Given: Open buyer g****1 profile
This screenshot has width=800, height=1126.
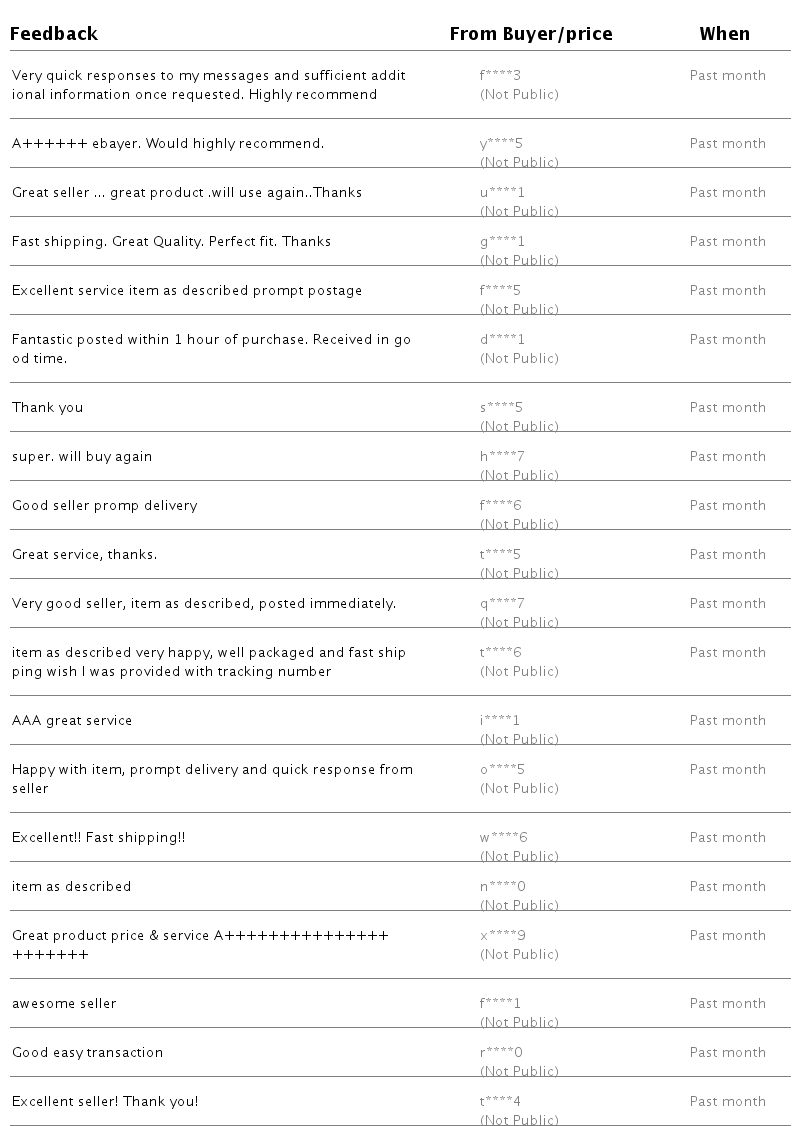Looking at the screenshot, I should coord(502,241).
